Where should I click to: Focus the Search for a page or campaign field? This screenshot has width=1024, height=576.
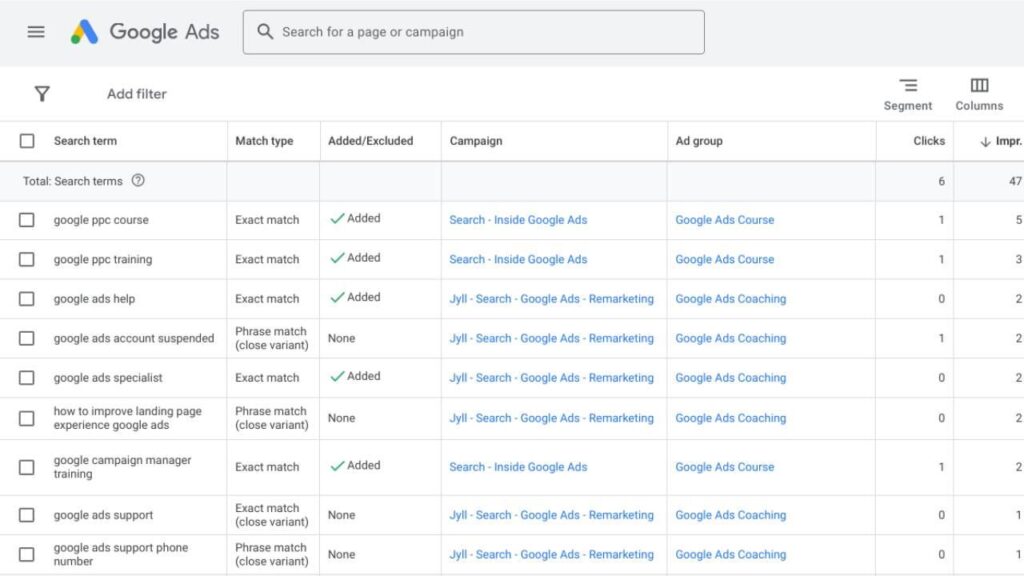(x=473, y=32)
